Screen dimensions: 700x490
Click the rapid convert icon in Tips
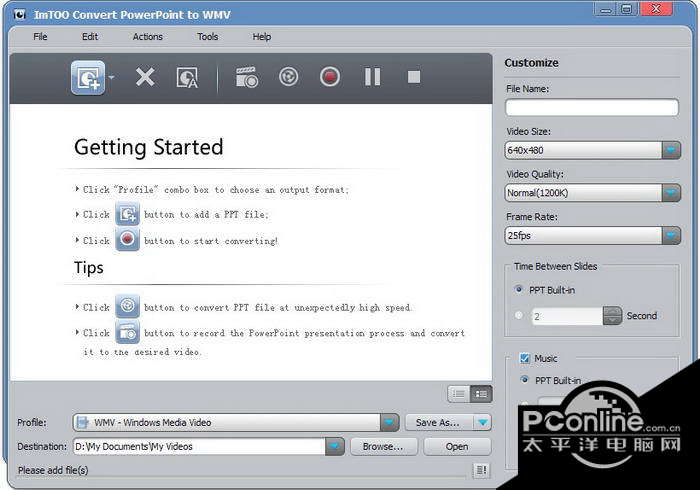pos(128,306)
